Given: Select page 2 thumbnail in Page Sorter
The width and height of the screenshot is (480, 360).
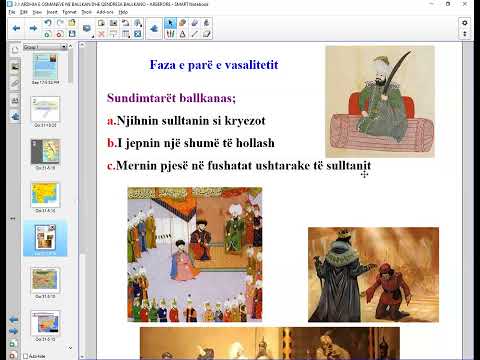Looking at the screenshot, I should [45, 109].
